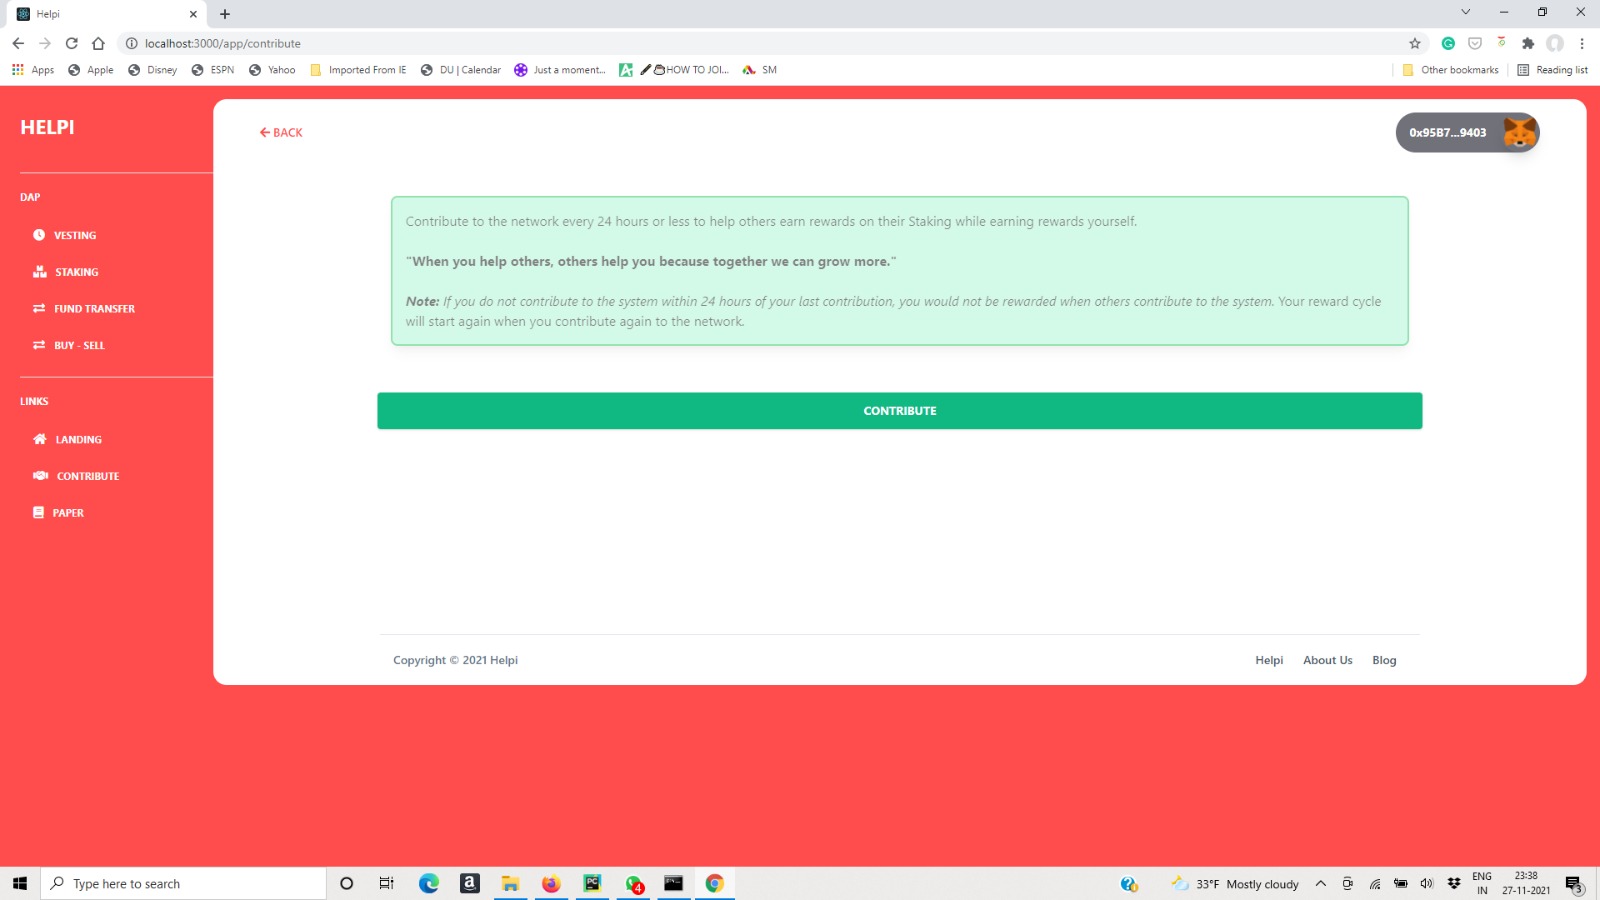Click the browser forward arrow

coord(44,43)
